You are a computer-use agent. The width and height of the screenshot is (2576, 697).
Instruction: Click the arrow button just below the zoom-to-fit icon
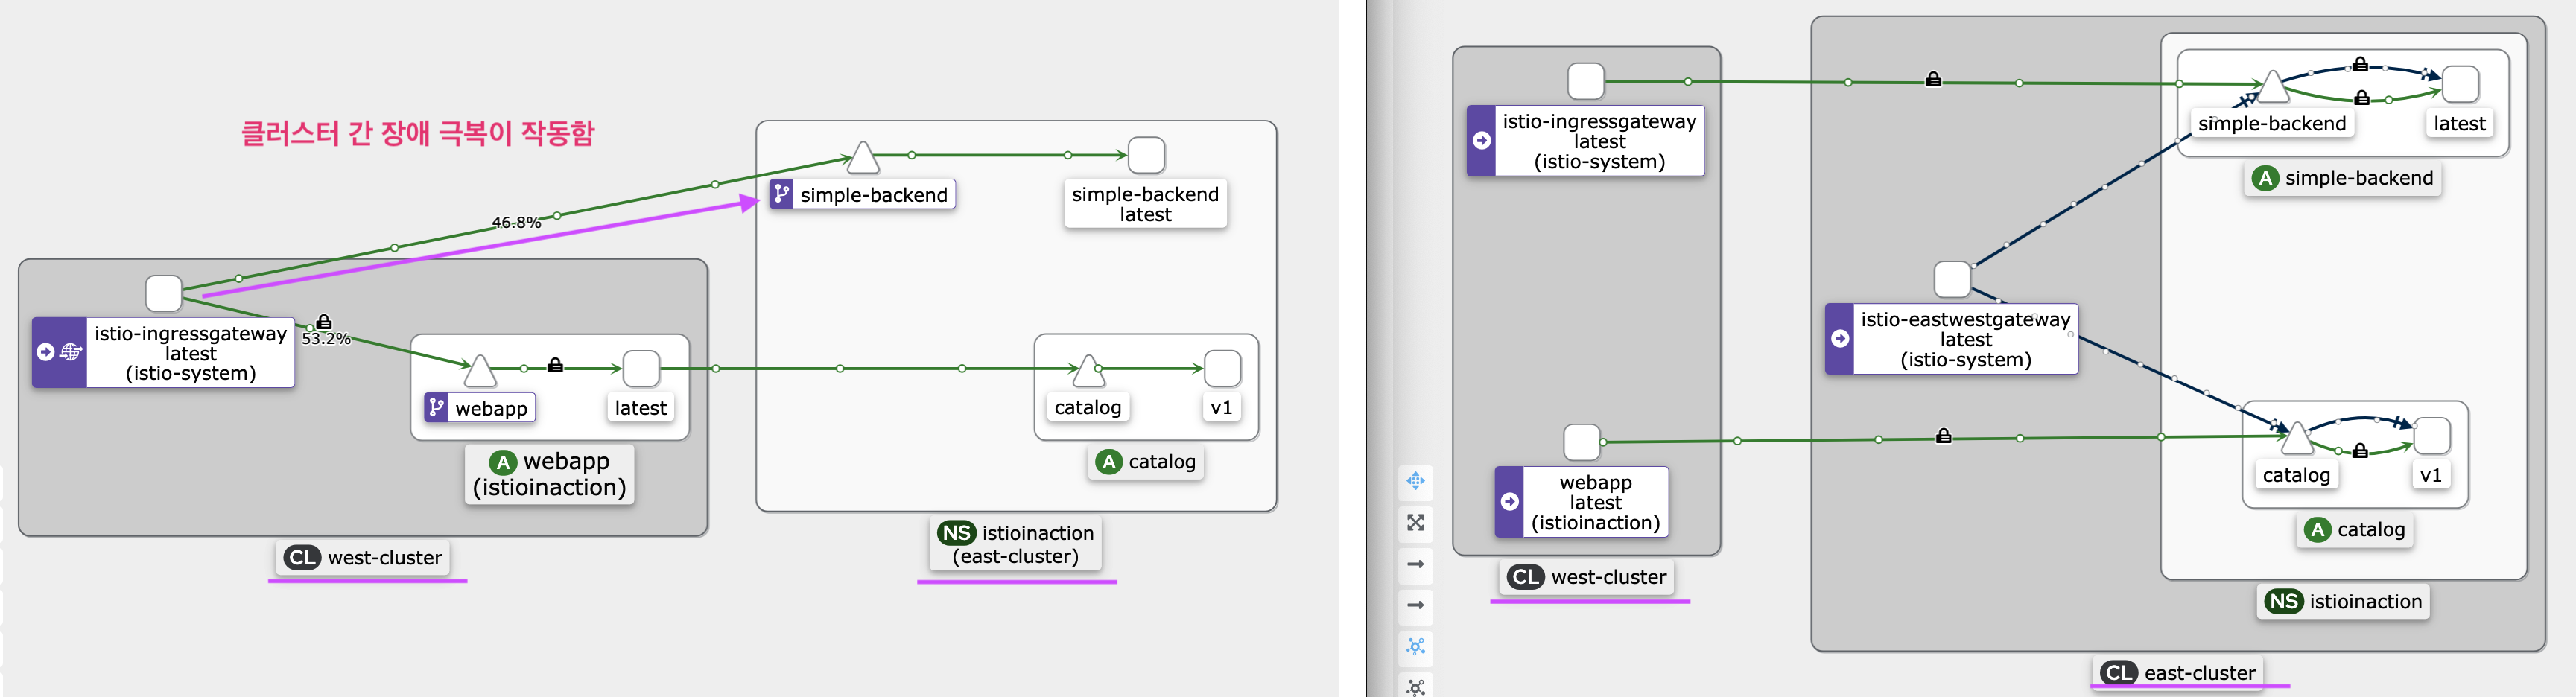click(1415, 564)
